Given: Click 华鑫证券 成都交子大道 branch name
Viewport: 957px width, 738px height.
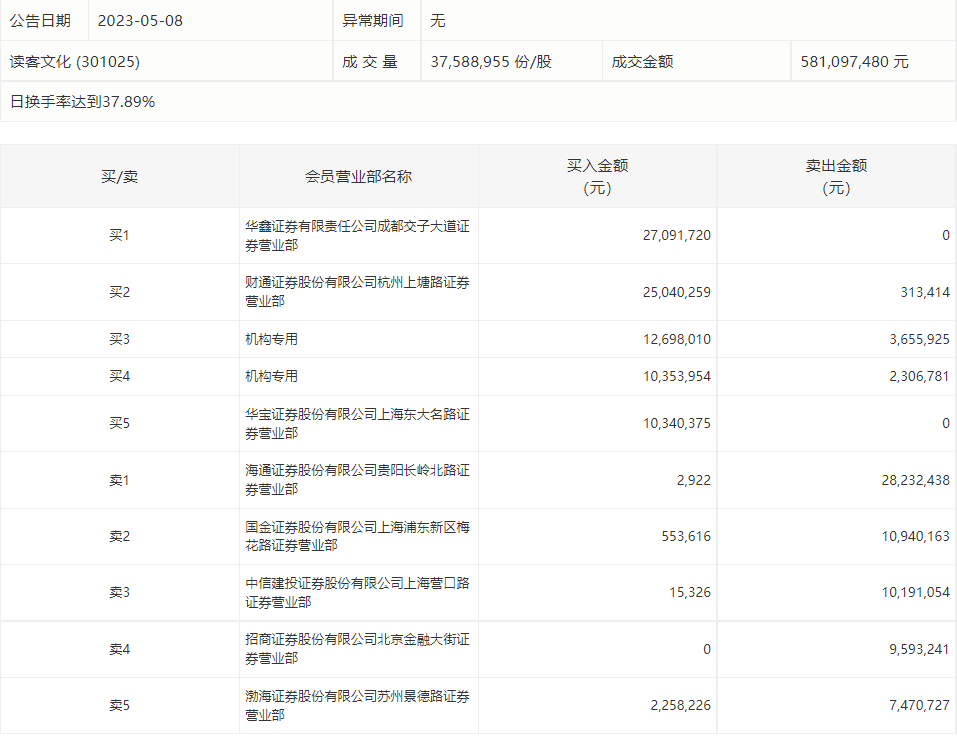Looking at the screenshot, I should click(x=358, y=236).
